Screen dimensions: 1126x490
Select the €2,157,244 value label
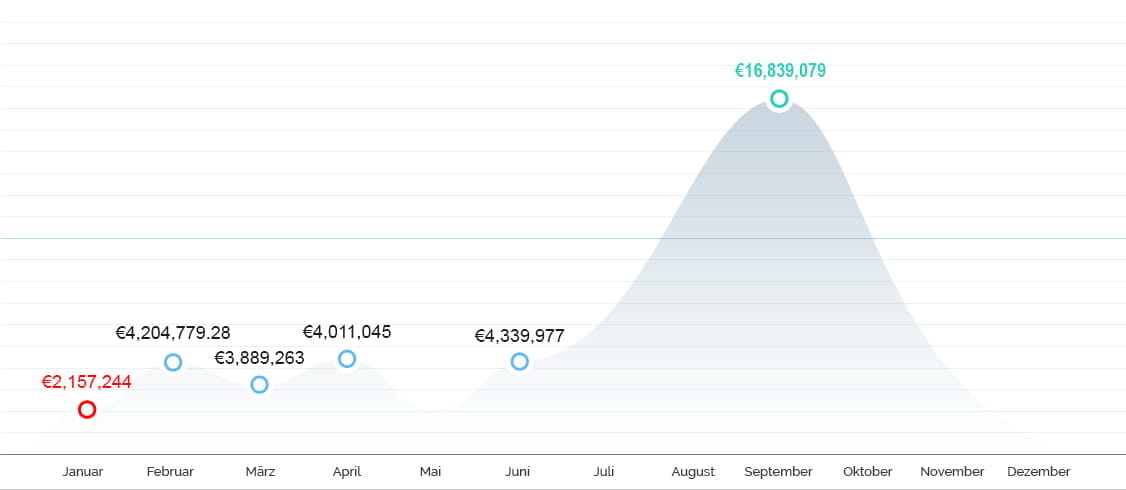click(87, 382)
